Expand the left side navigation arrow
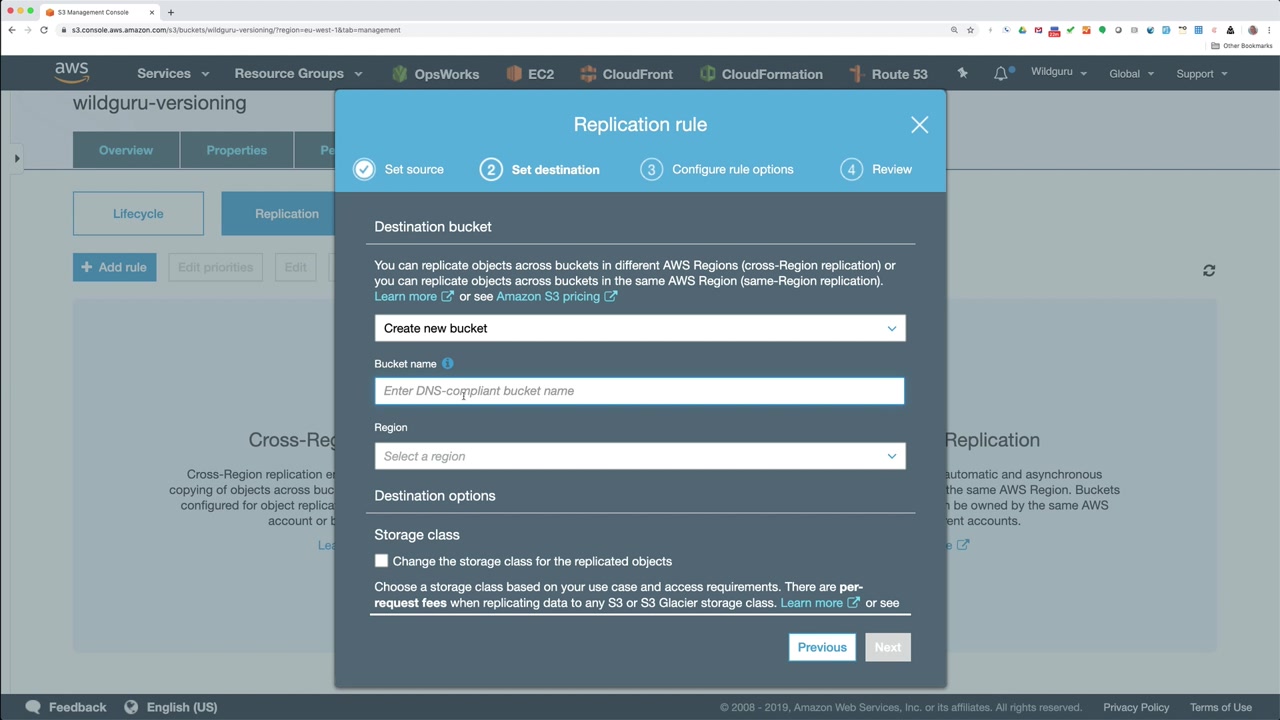 pos(17,158)
